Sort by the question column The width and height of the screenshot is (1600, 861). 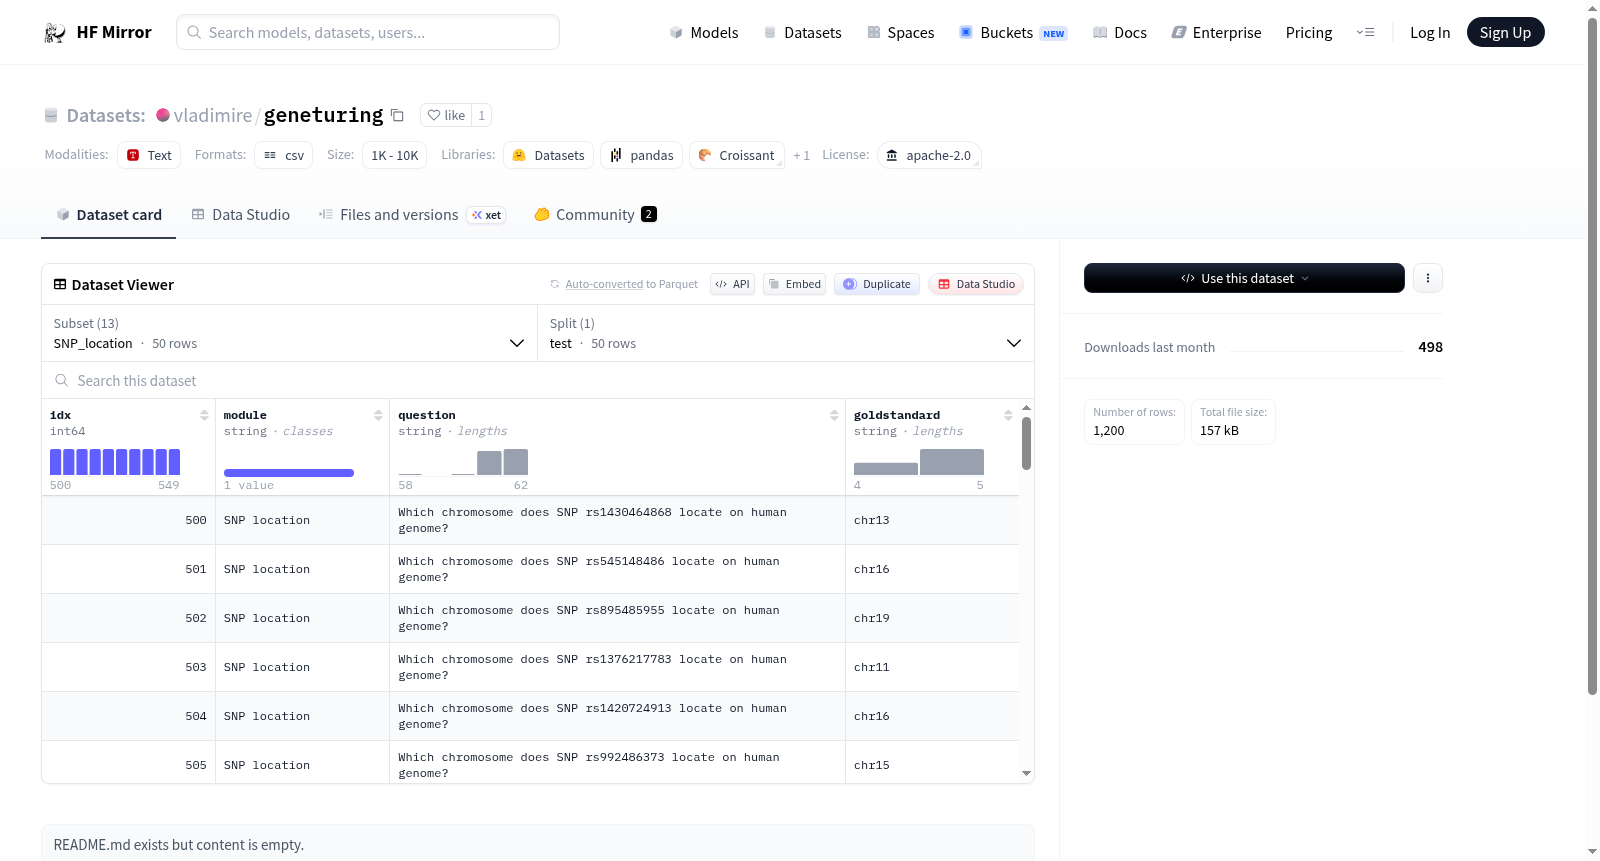click(x=834, y=415)
